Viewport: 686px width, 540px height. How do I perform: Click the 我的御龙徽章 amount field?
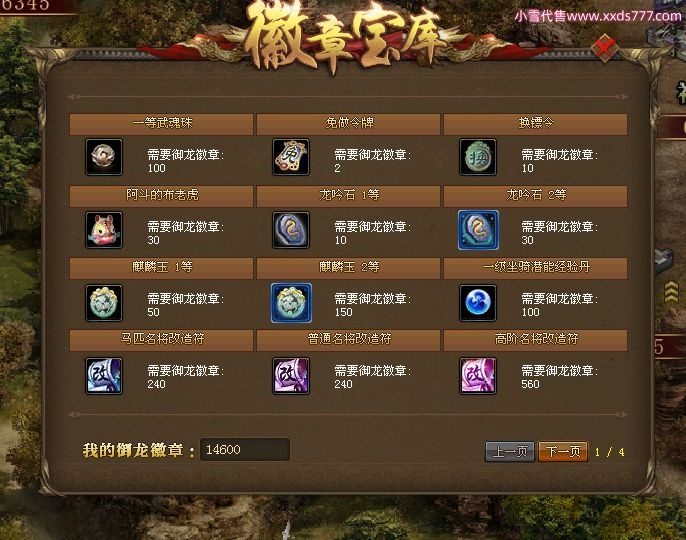245,449
